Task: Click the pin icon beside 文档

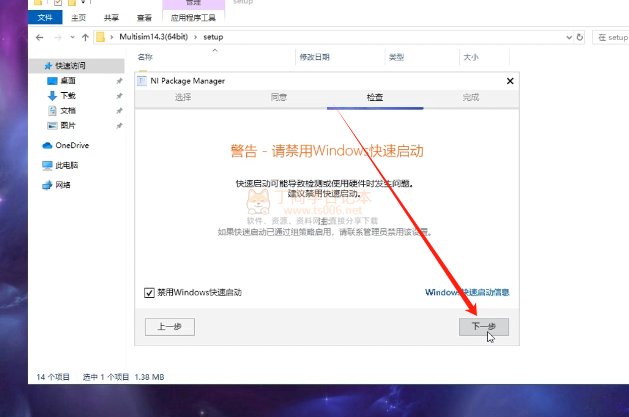Action: point(119,111)
